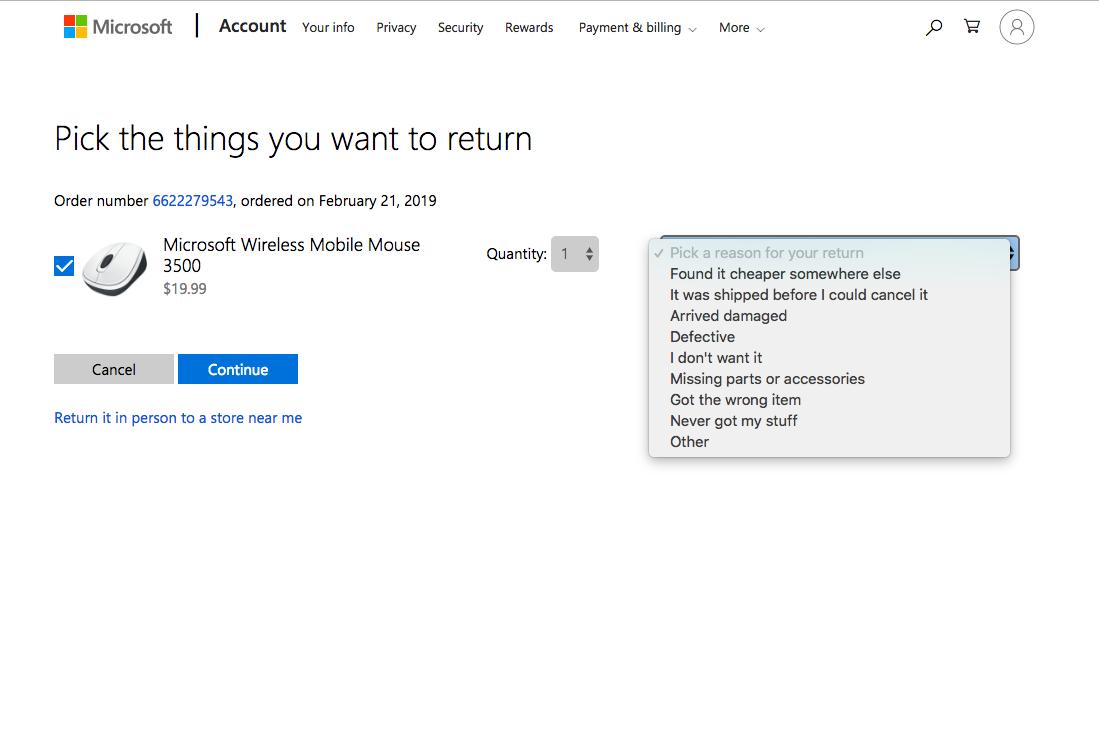Select 'Found it cheaper somewhere else' reason
This screenshot has width=1099, height=750.
tap(785, 274)
